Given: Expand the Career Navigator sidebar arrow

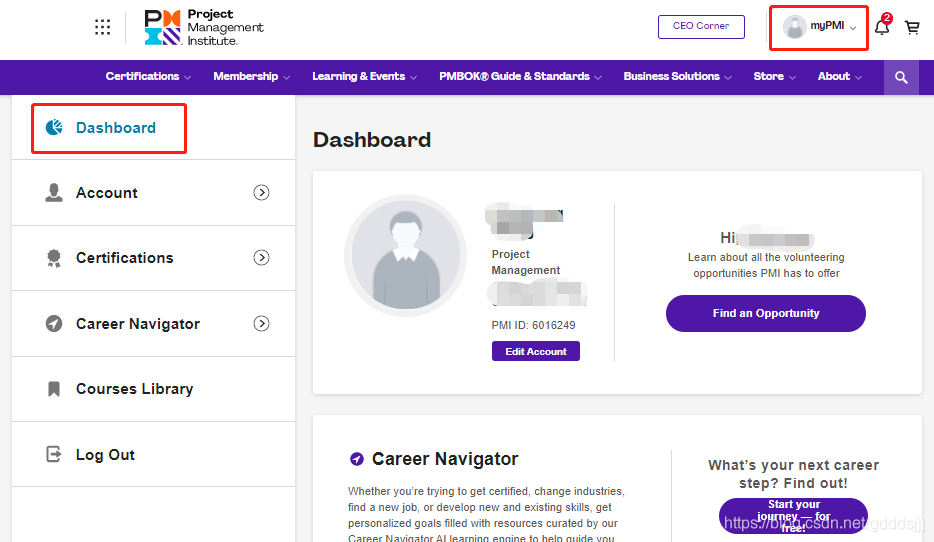Looking at the screenshot, I should (261, 323).
